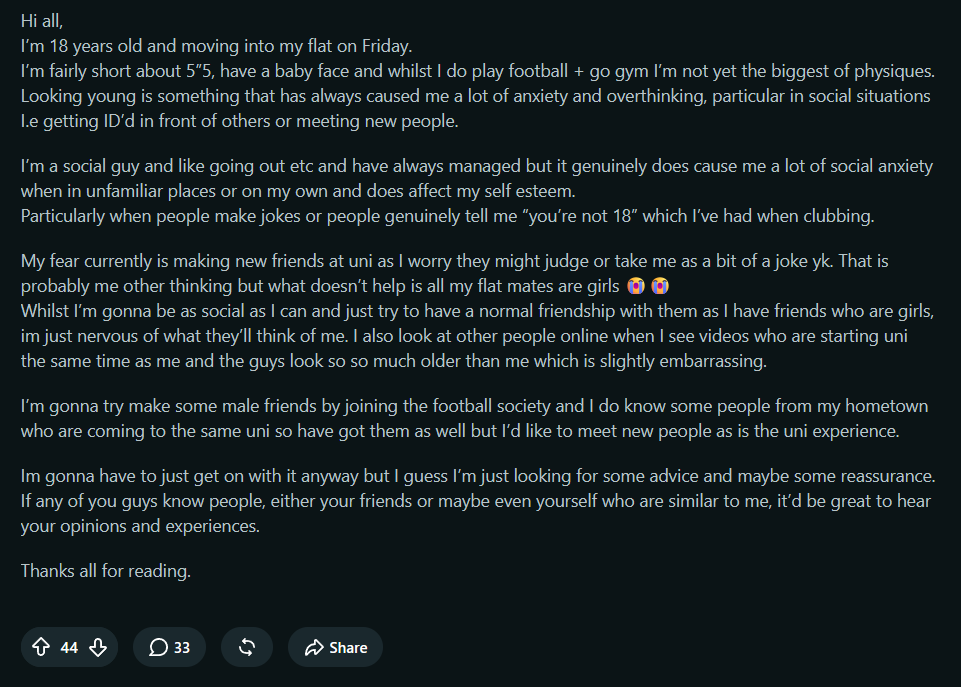Viewport: 961px width, 687px height.
Task: Upvote the post with the up arrow
Action: [x=41, y=647]
